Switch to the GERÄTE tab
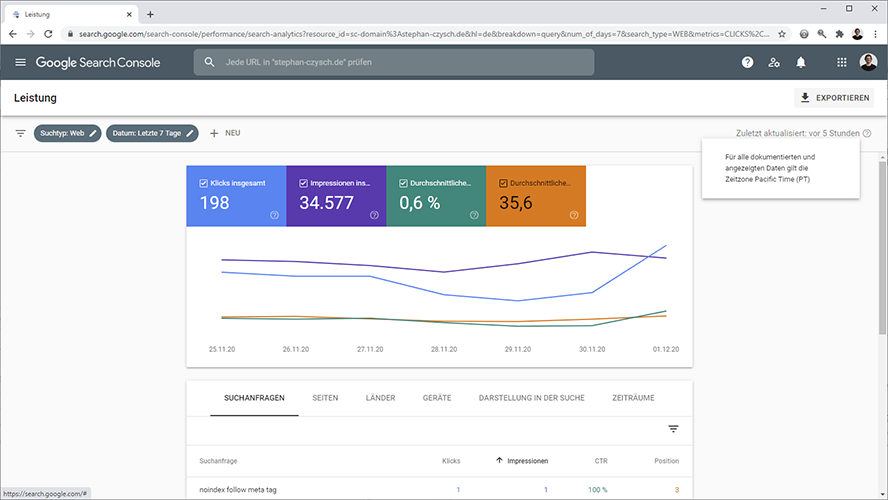888x500 pixels. (x=437, y=398)
